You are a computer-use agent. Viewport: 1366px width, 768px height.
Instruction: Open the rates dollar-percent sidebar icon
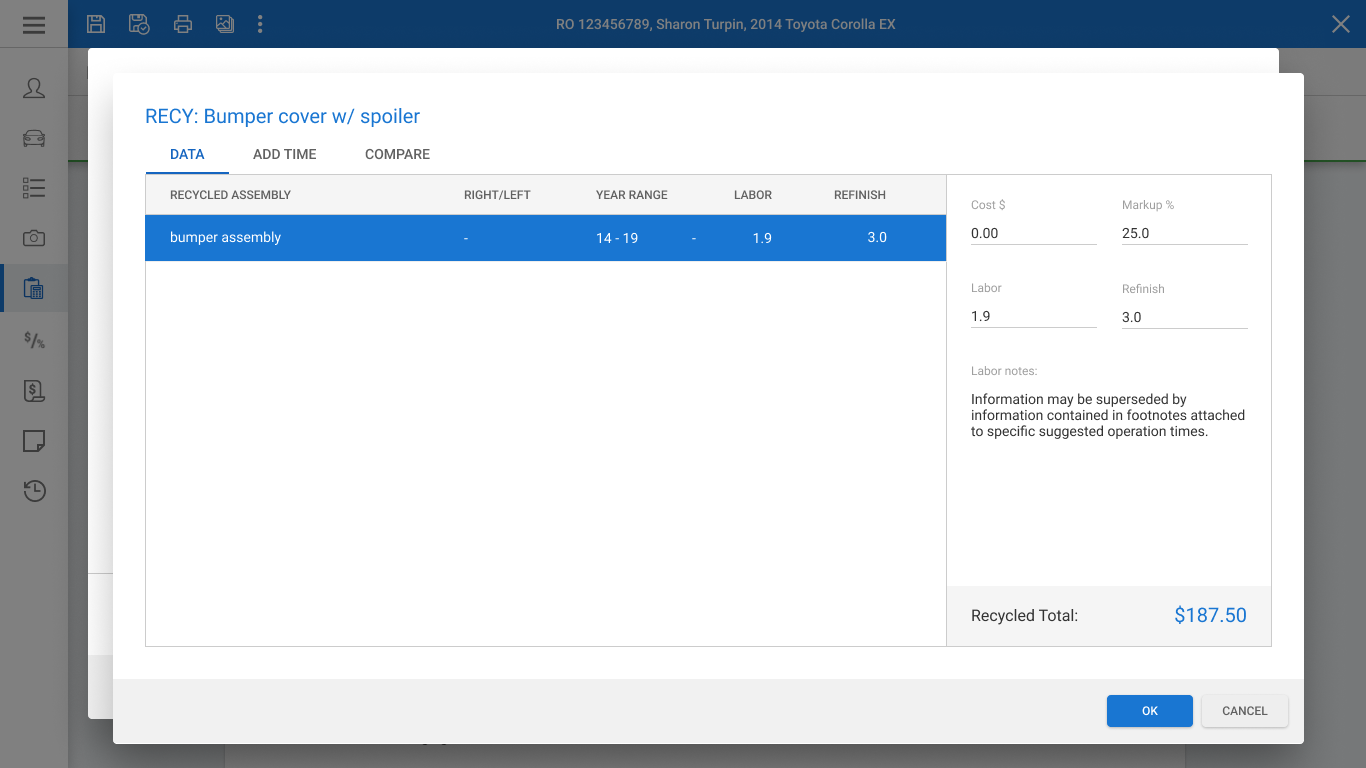click(34, 340)
